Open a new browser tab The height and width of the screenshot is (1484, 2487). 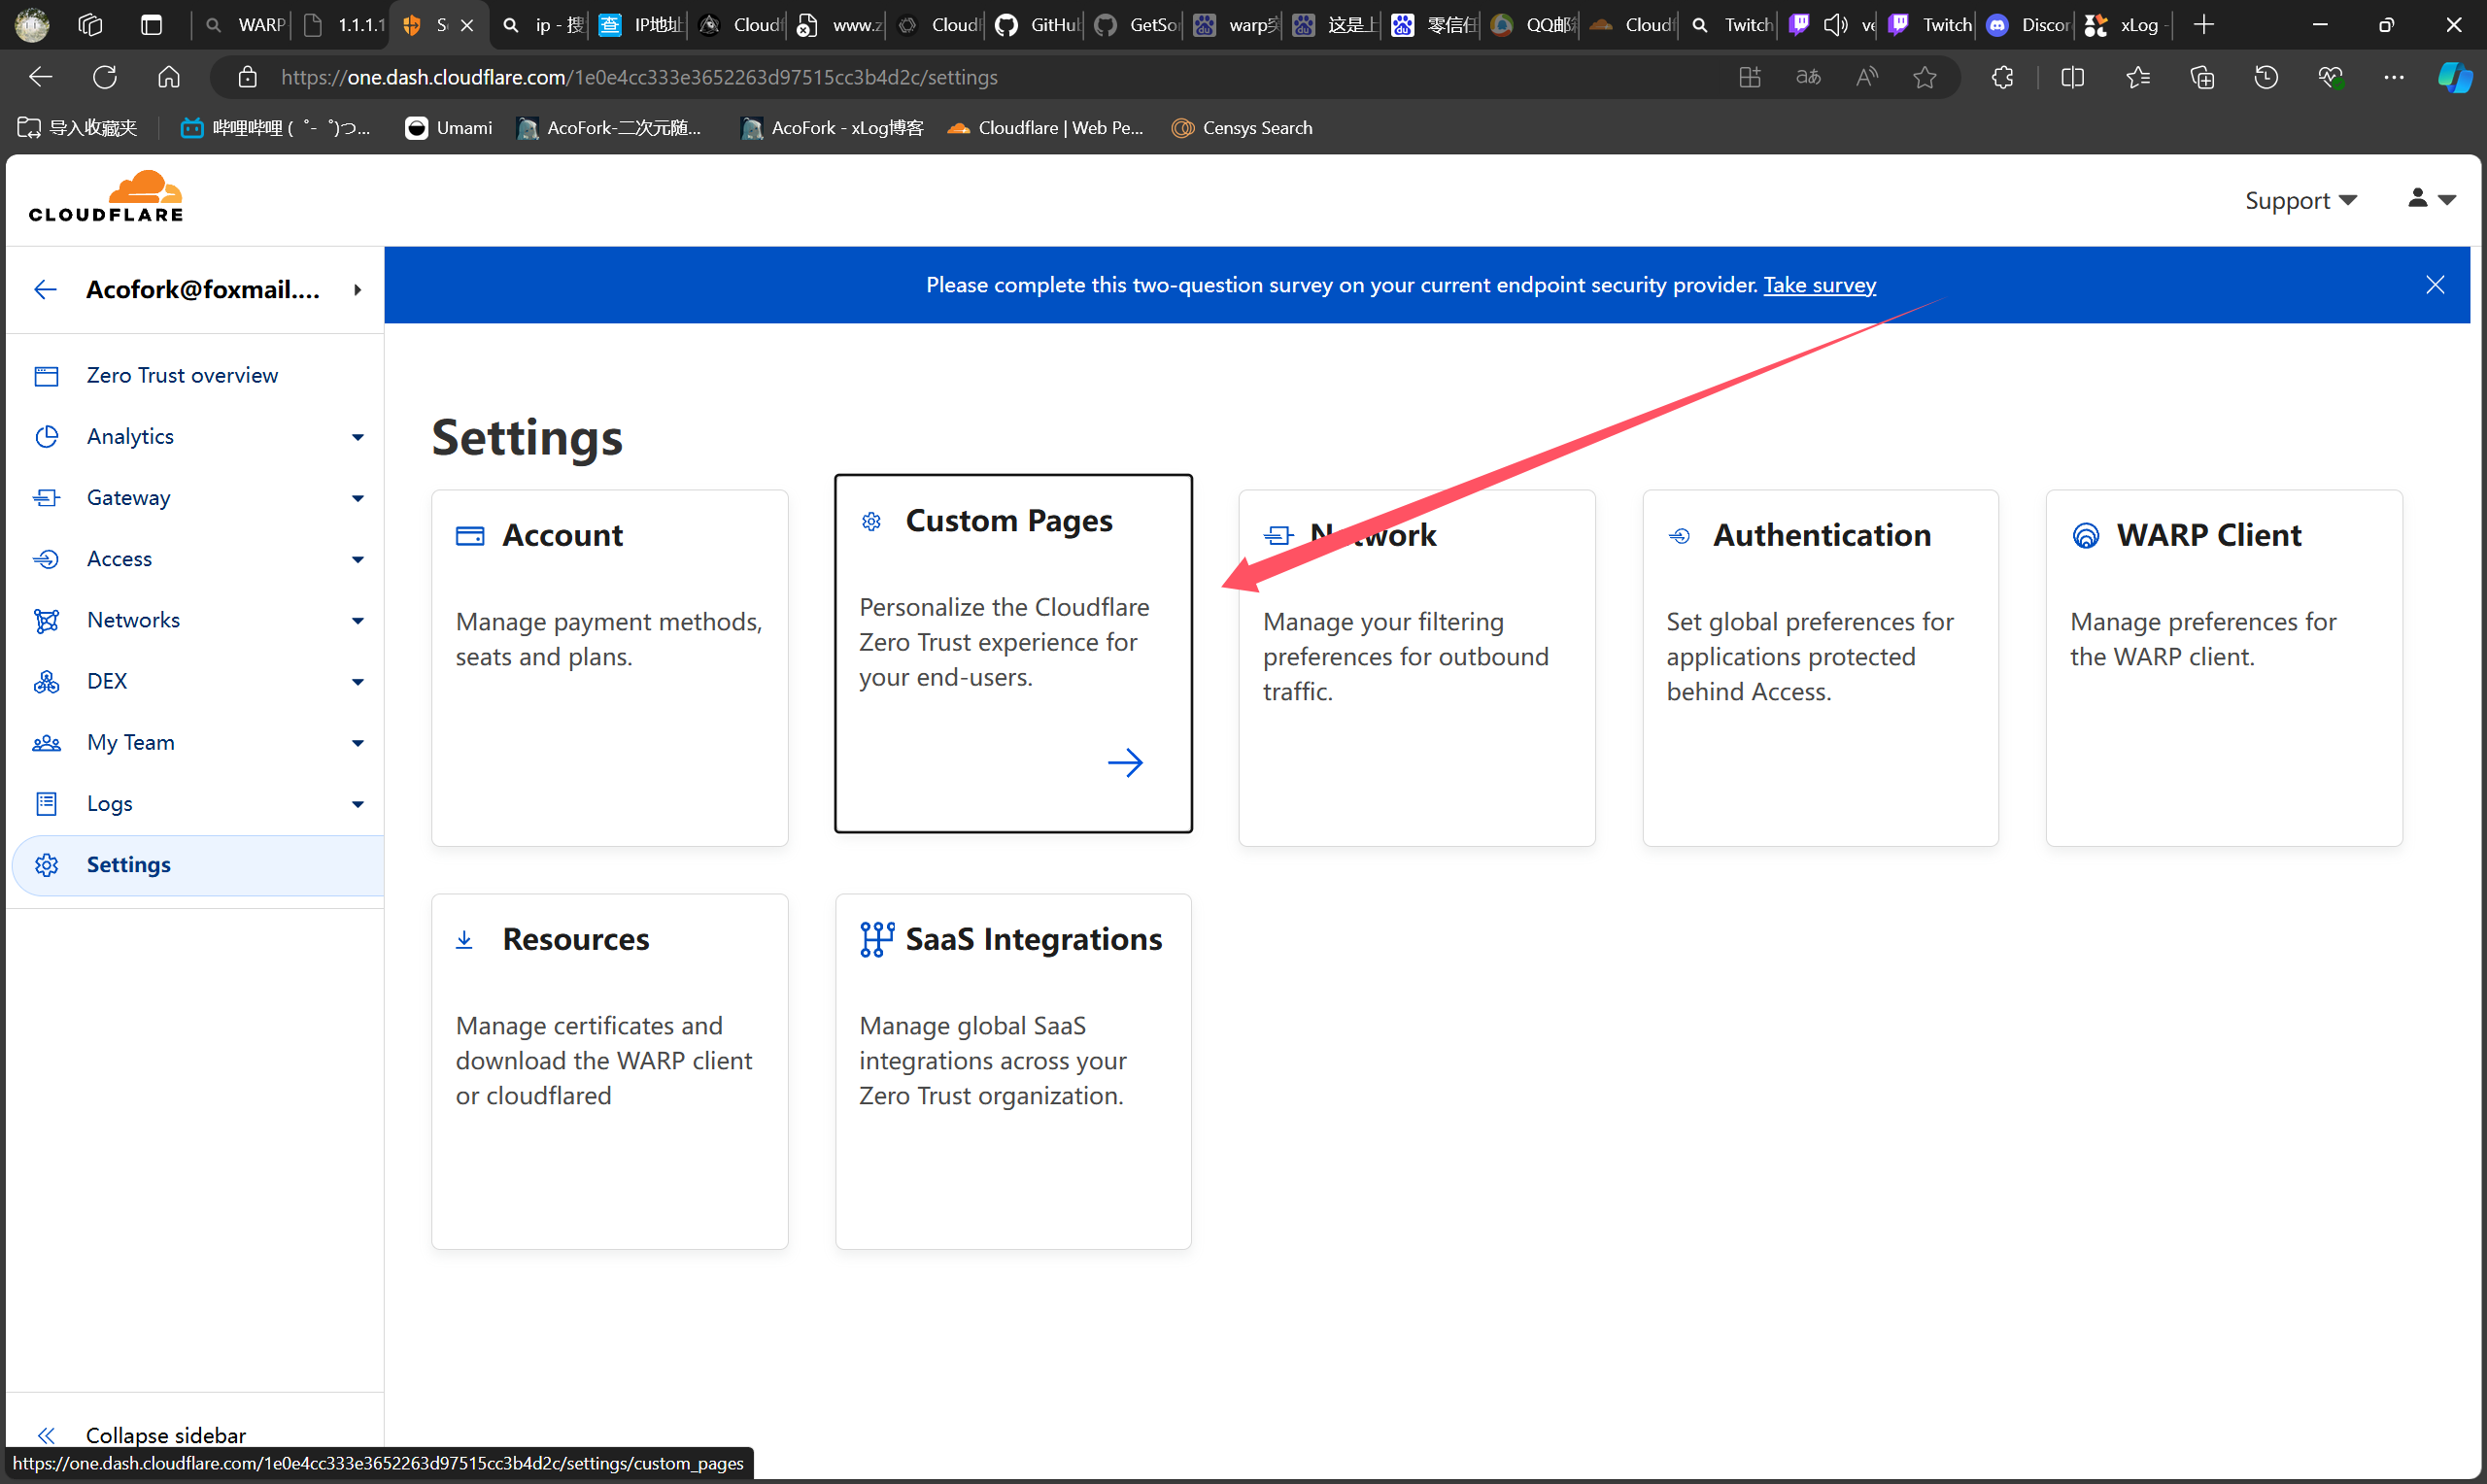tap(2203, 25)
